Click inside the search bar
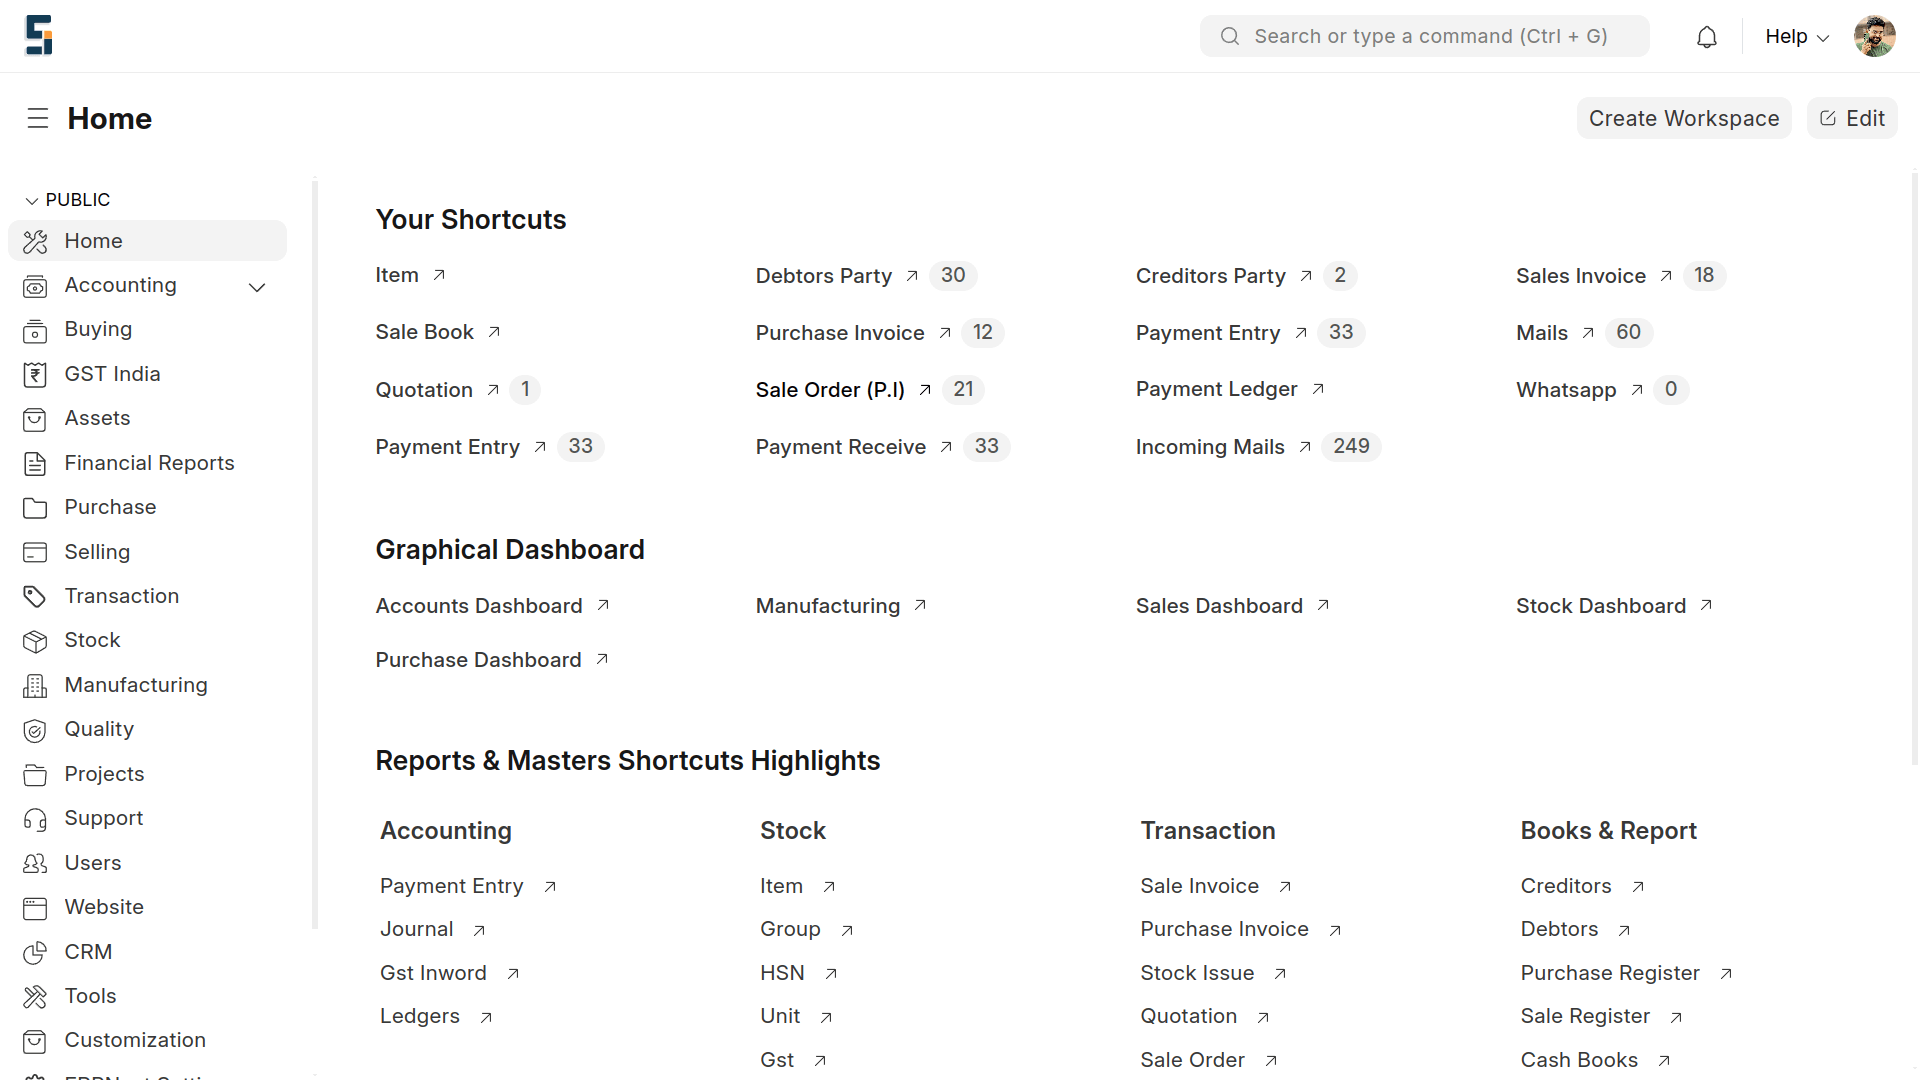The width and height of the screenshot is (1920, 1080). click(x=1424, y=36)
